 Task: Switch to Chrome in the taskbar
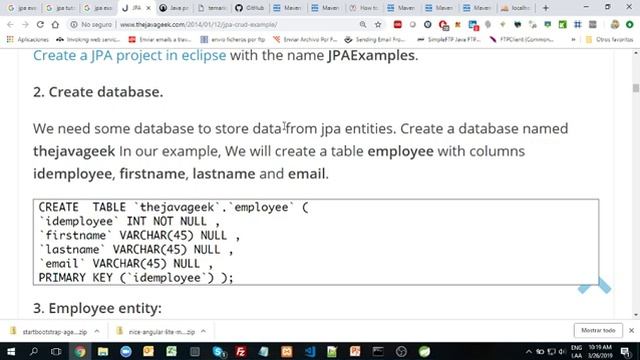[x=80, y=351]
